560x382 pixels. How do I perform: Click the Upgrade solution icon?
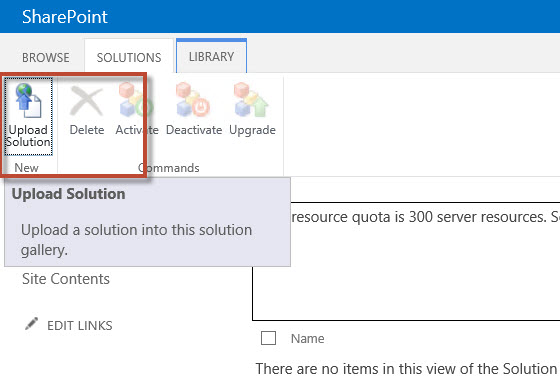coord(251,100)
